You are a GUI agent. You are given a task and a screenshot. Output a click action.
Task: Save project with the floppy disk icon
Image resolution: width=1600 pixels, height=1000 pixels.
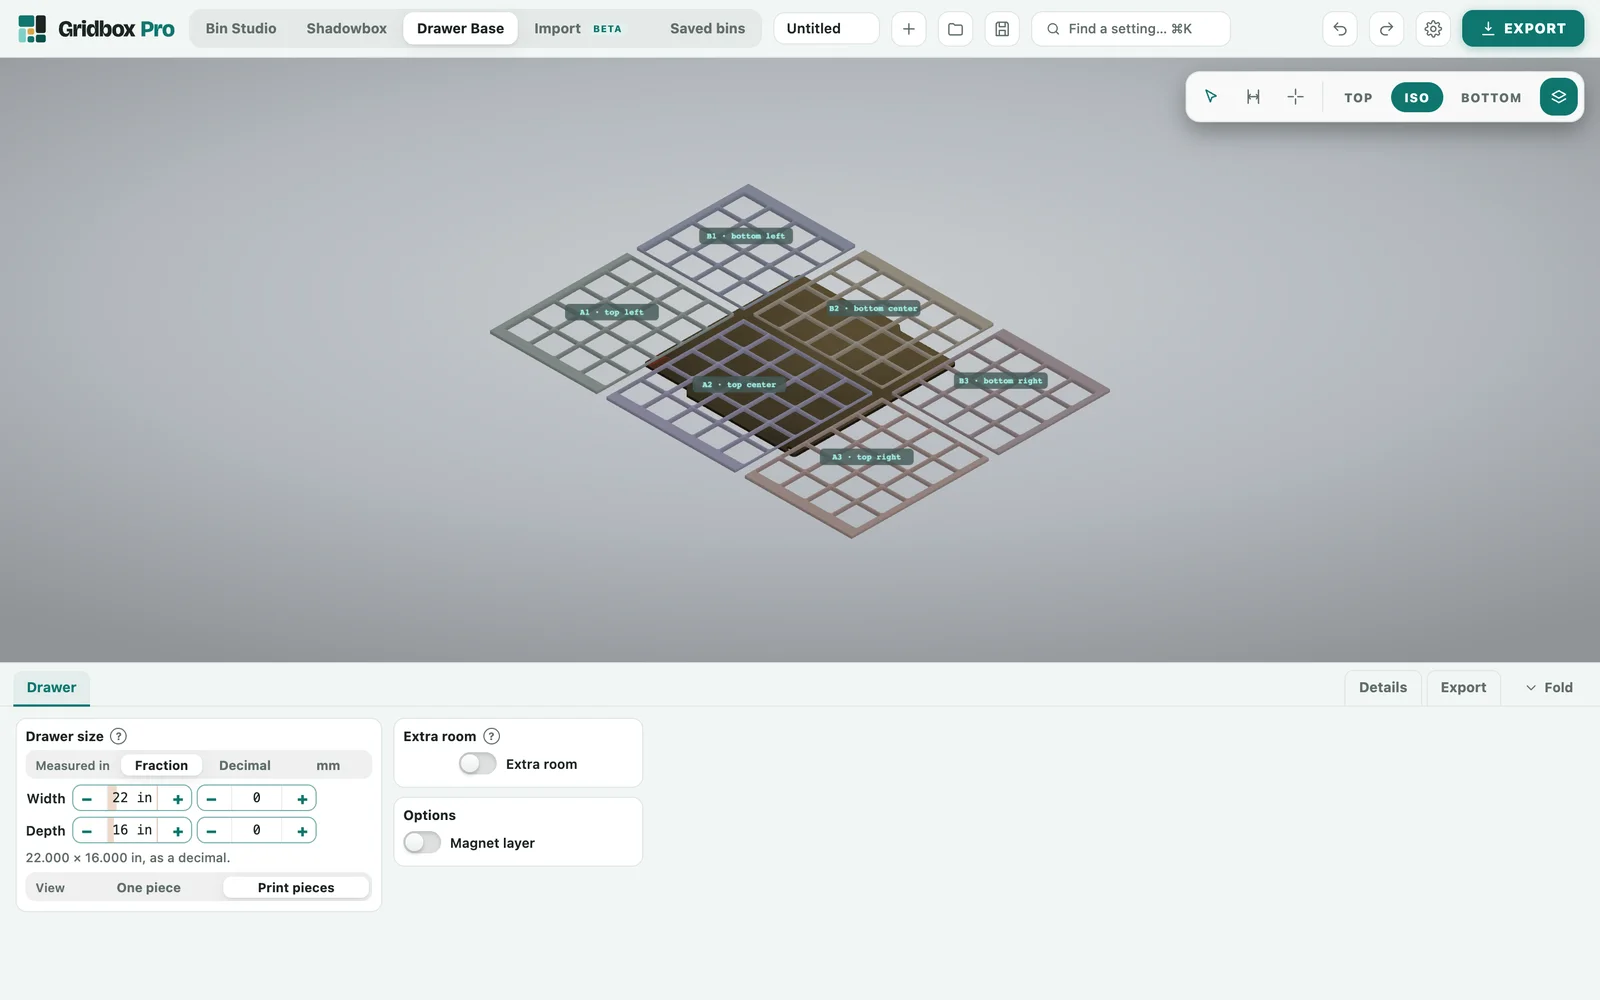click(1002, 29)
